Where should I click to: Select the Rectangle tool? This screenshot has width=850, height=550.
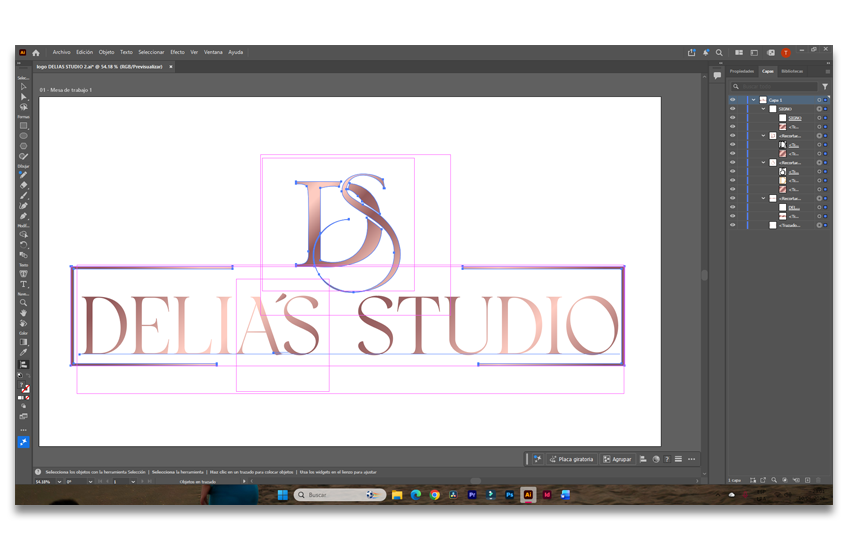tap(23, 126)
